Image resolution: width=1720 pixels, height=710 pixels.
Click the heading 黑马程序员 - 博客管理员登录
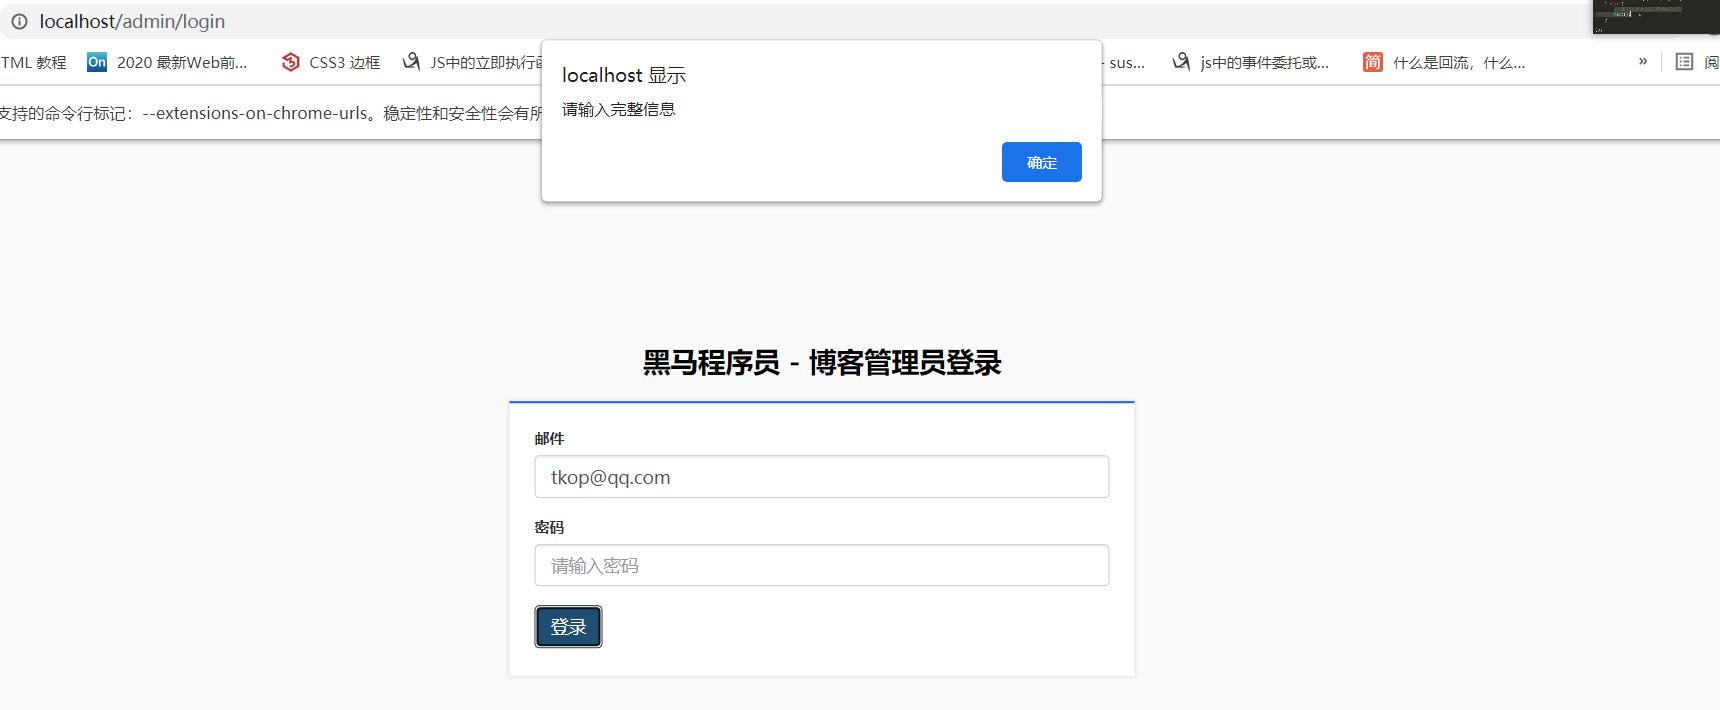(822, 362)
